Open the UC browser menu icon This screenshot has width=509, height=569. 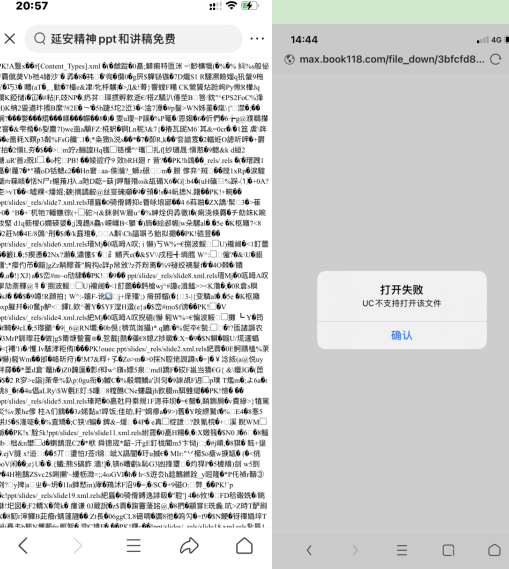pos(402,550)
